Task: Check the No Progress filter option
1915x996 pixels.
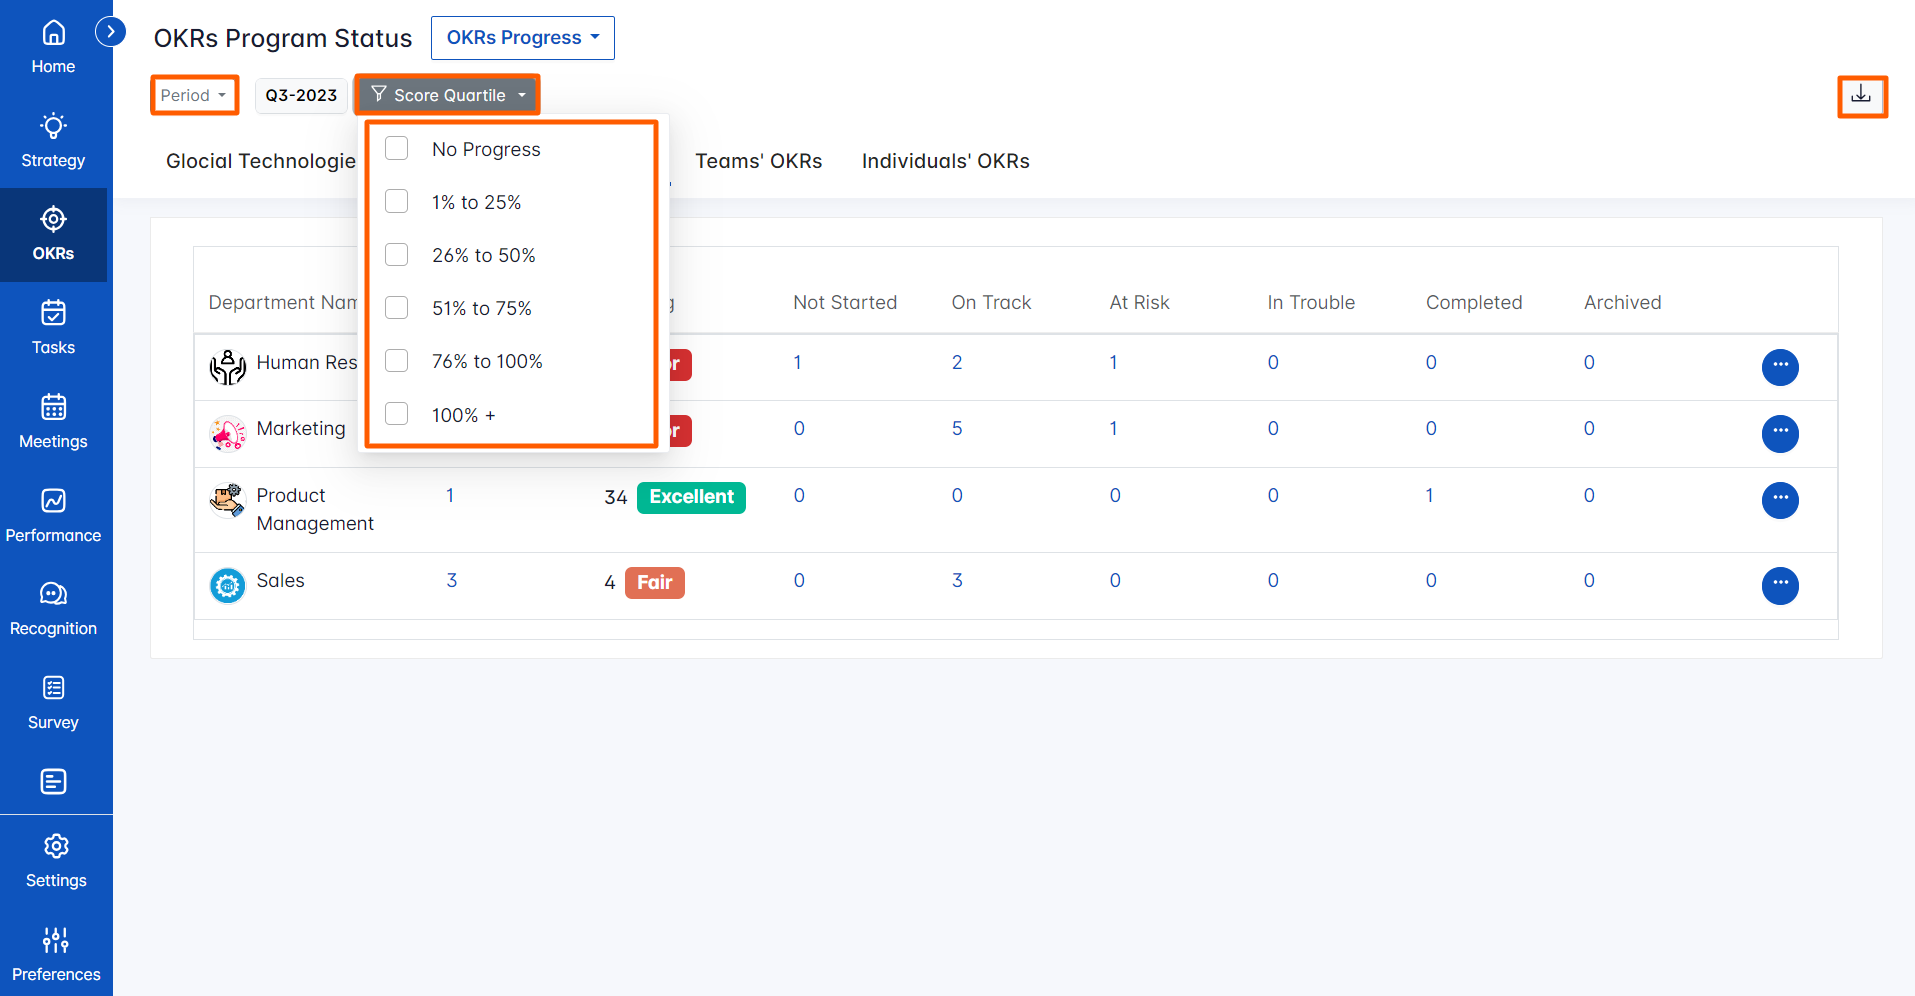Action: 396,147
